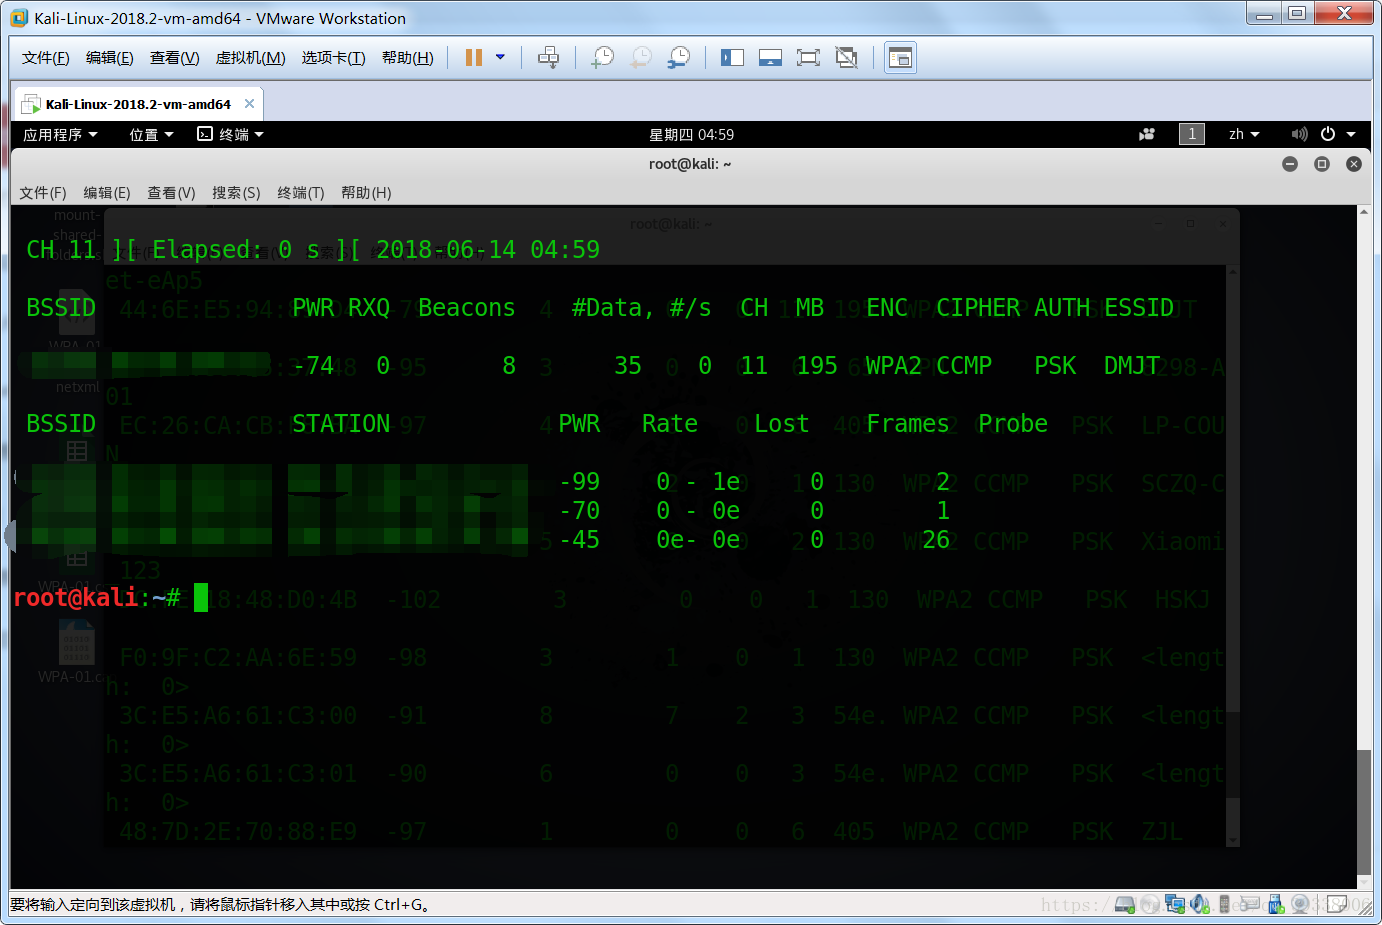Click the Beacons column header

click(x=467, y=308)
